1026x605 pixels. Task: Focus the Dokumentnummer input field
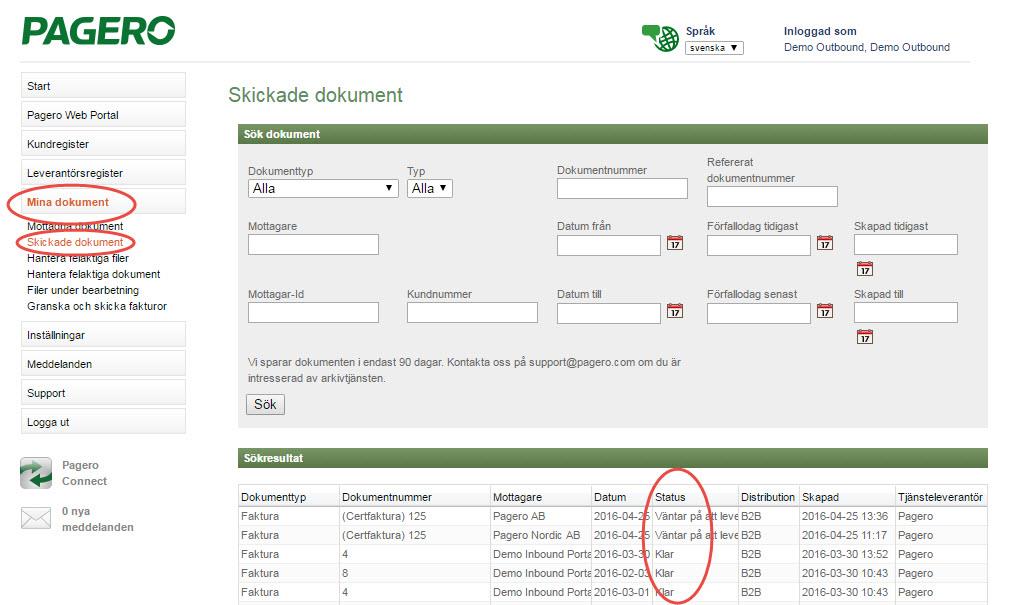click(622, 188)
